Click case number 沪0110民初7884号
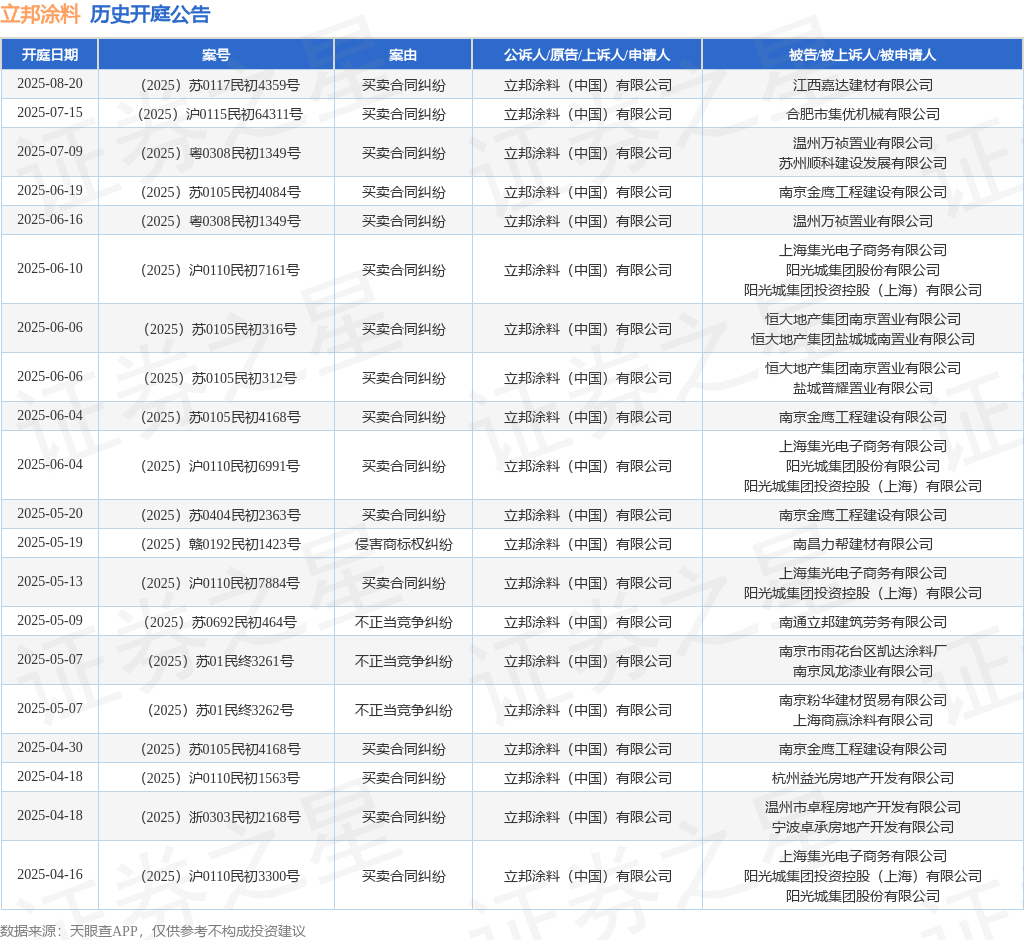 tap(220, 583)
